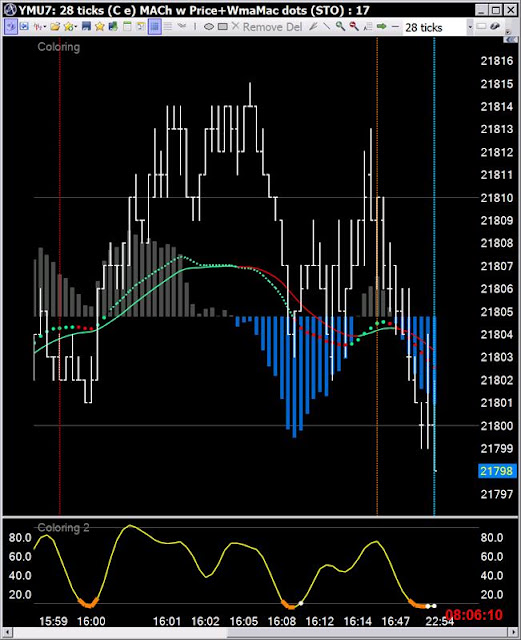Click the yellow star icon

pos(100,27)
